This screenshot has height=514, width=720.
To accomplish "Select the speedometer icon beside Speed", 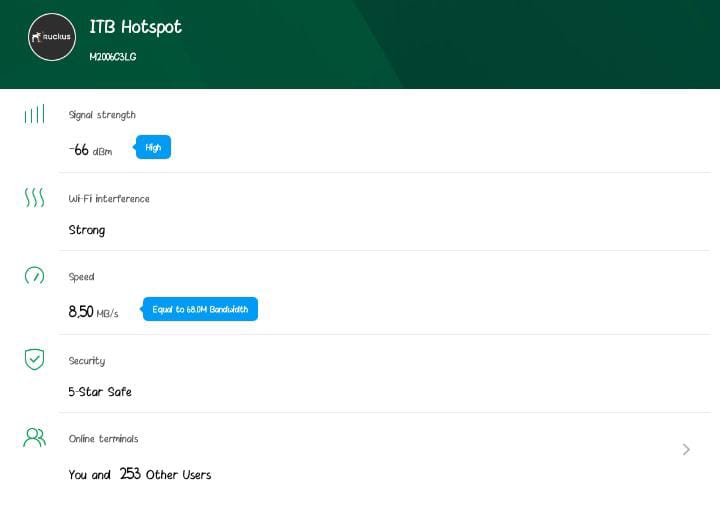I will point(34,275).
